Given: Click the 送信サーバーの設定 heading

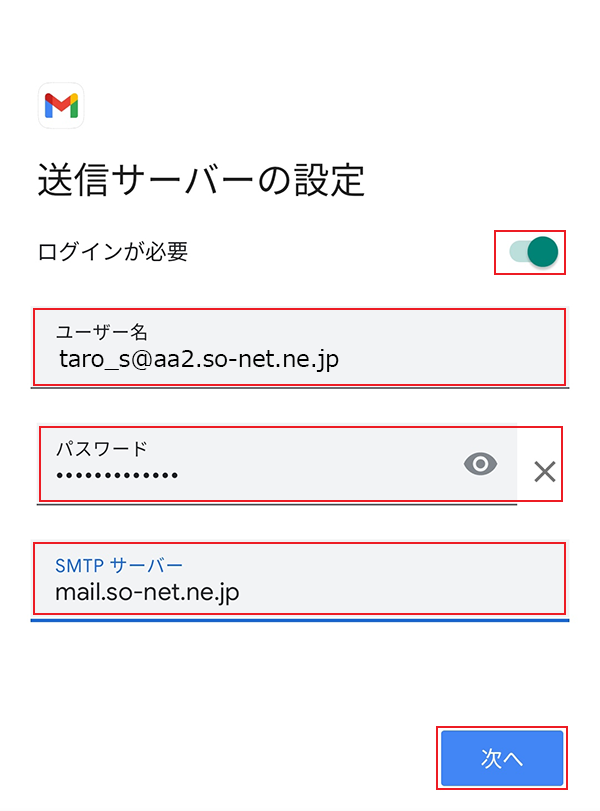Looking at the screenshot, I should pyautogui.click(x=200, y=182).
